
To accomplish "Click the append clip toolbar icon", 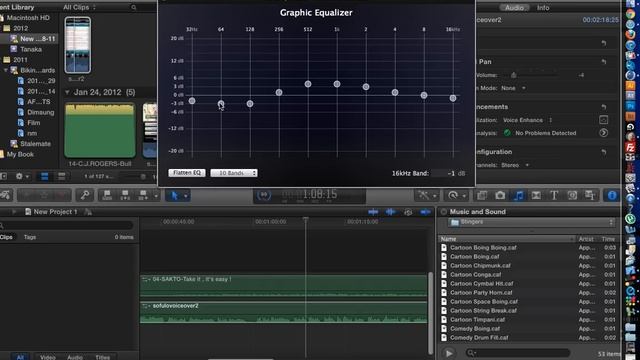I will [x=143, y=196].
